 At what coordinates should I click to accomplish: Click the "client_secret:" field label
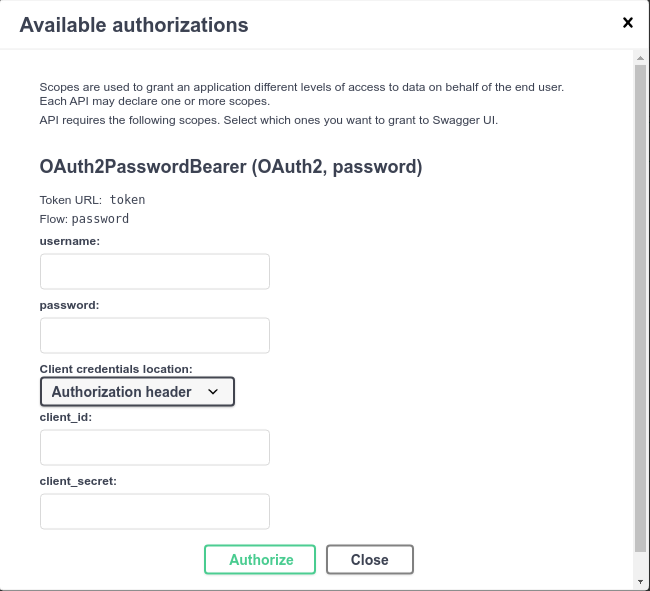coord(78,481)
